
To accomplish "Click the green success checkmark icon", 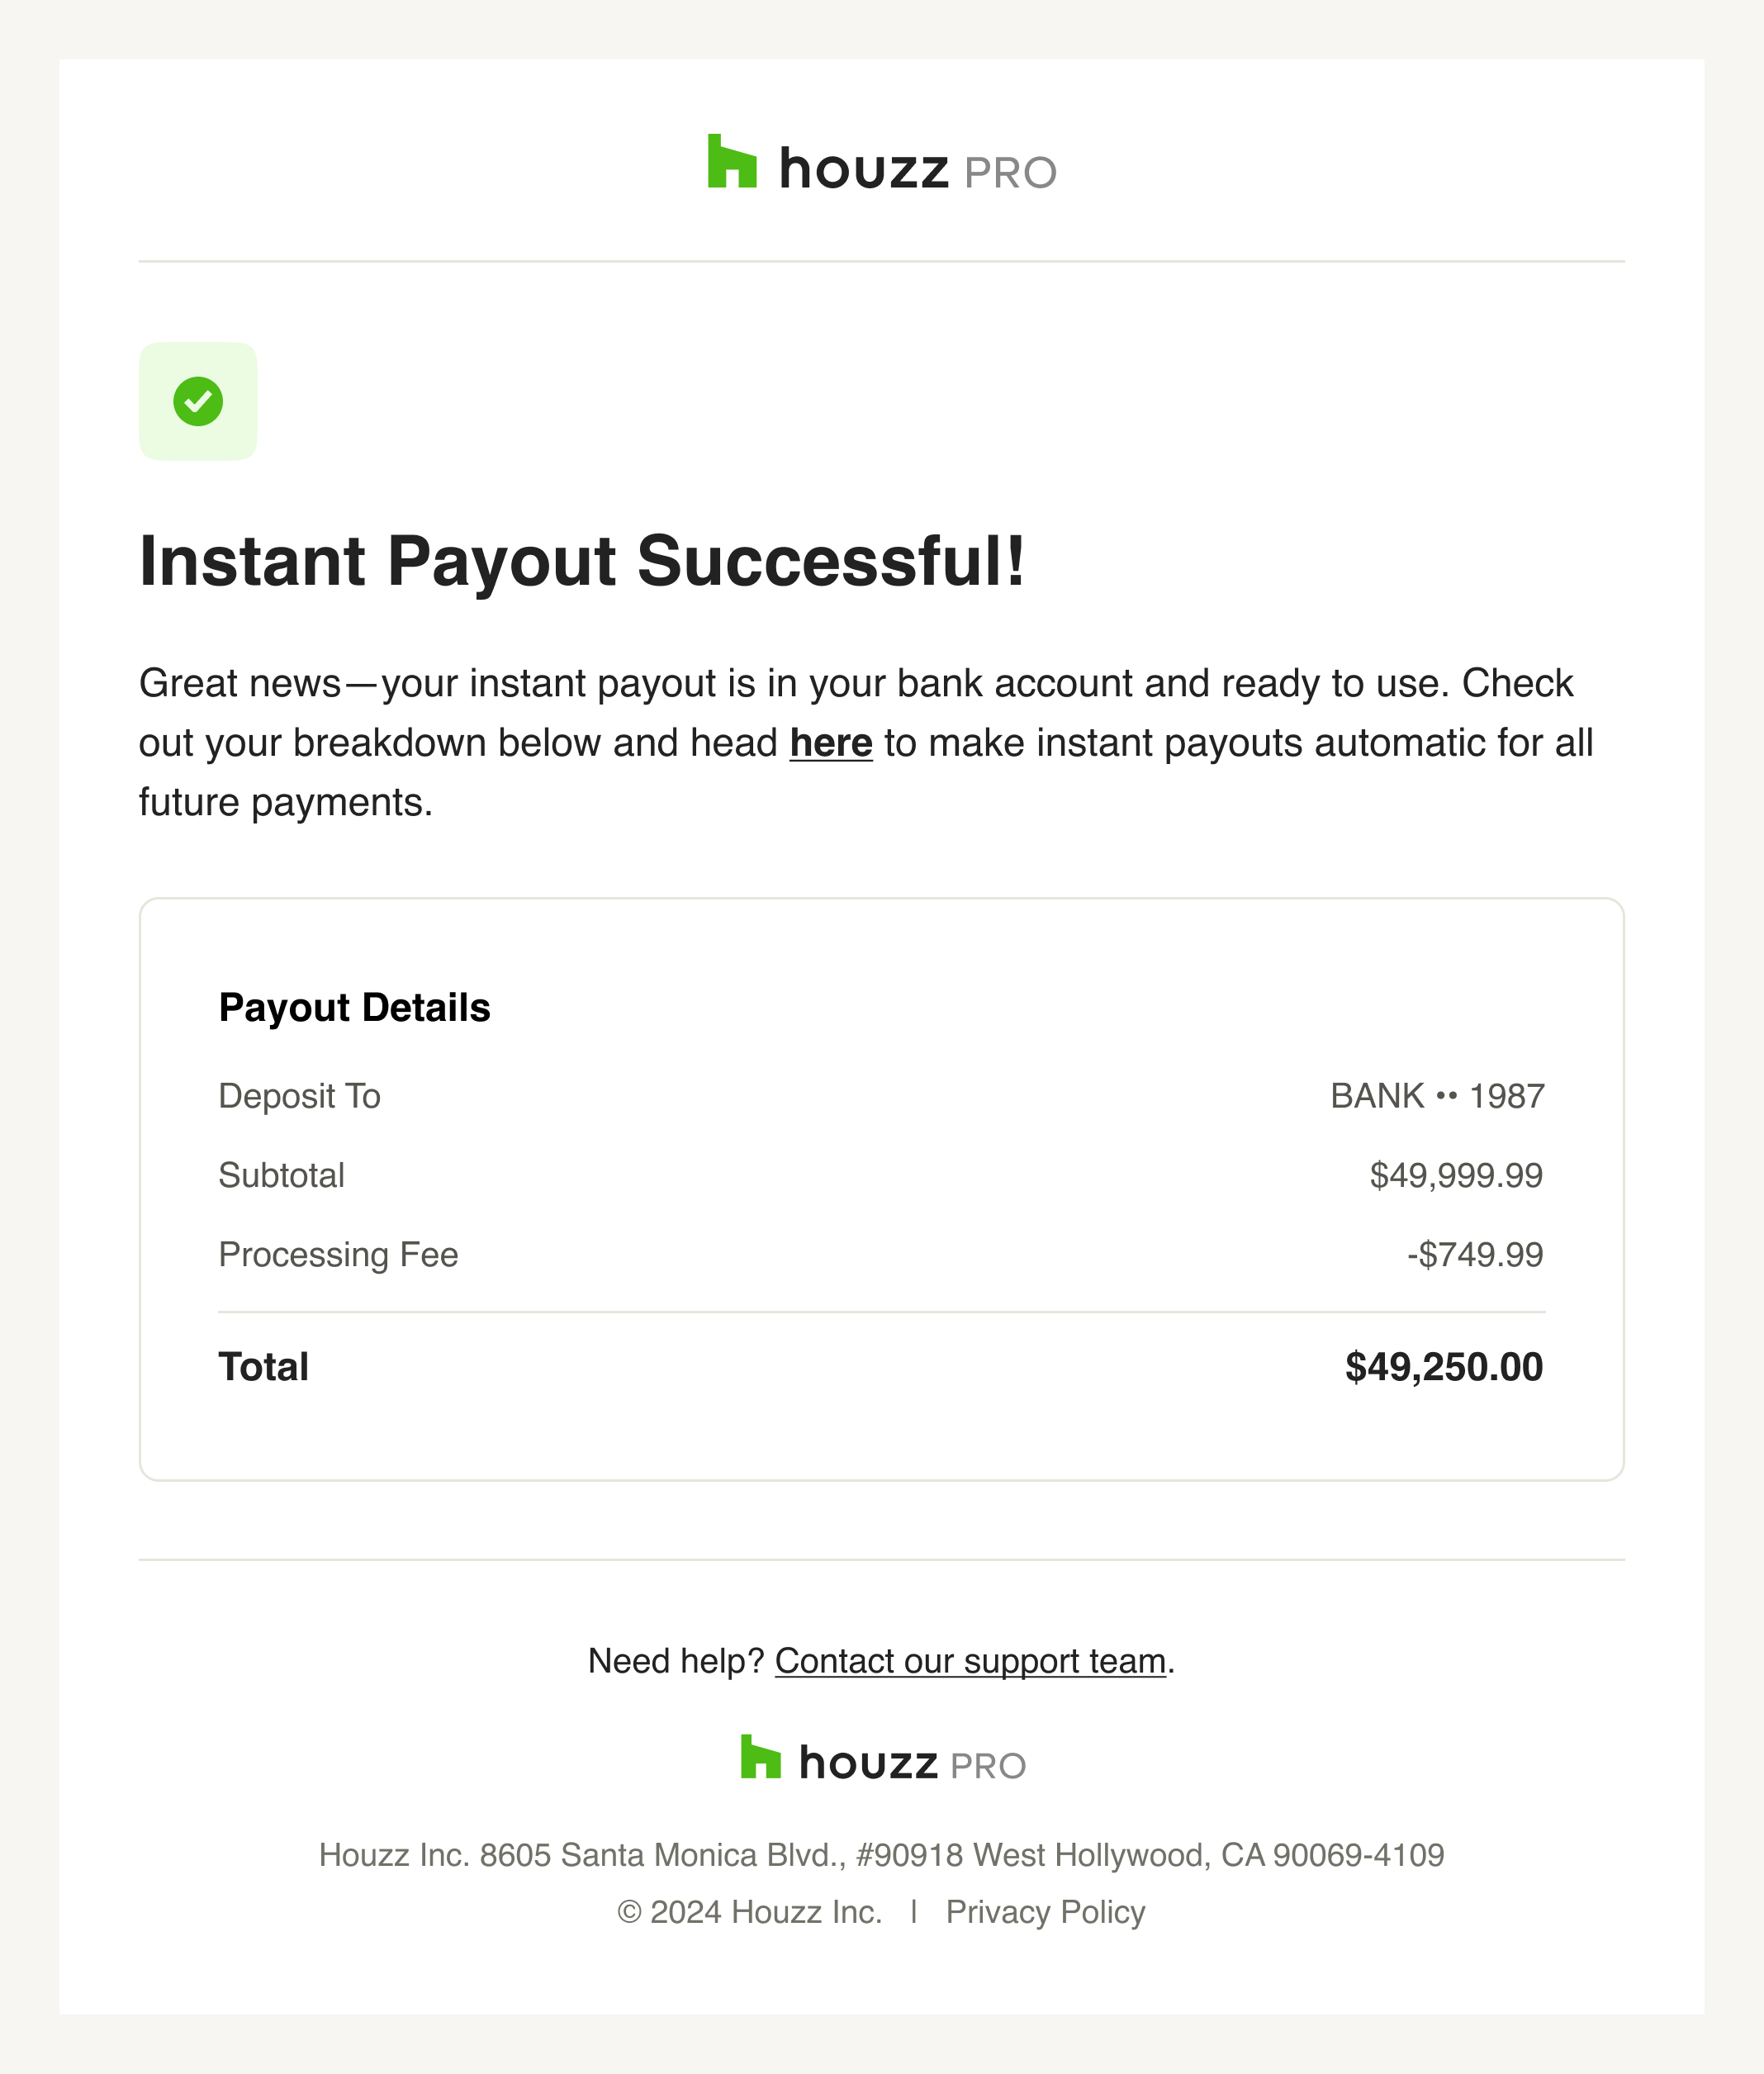I will click(x=198, y=401).
